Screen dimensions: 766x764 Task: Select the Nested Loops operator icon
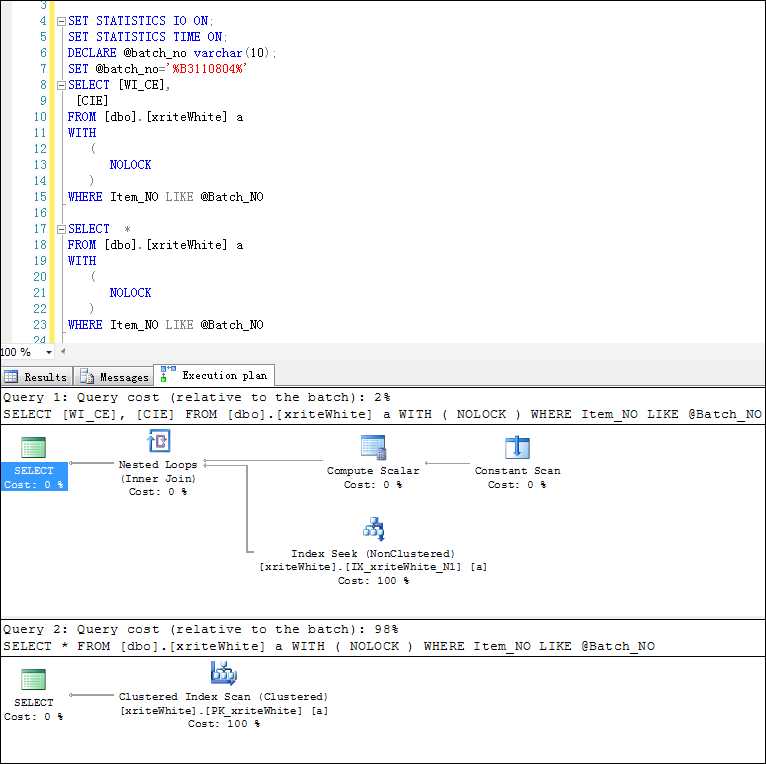(159, 441)
